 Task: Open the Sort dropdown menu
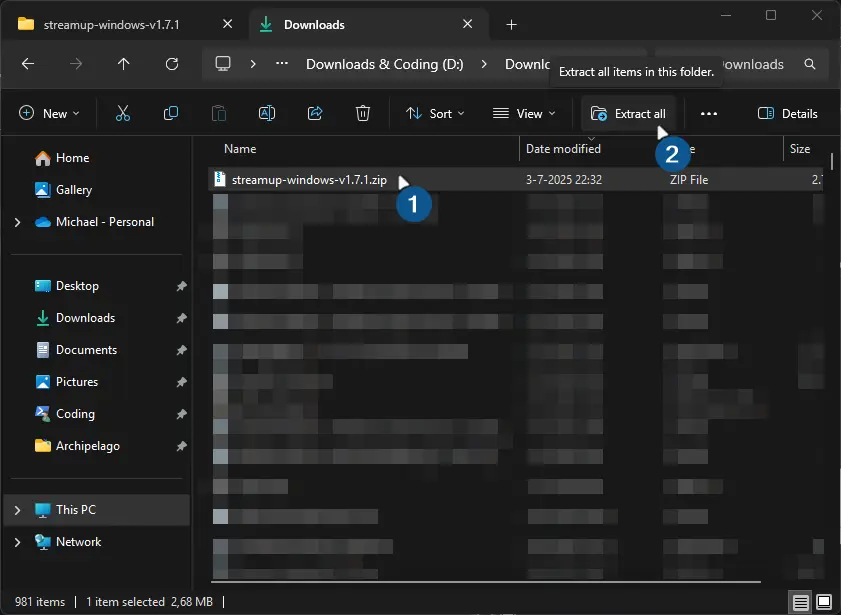(x=435, y=114)
